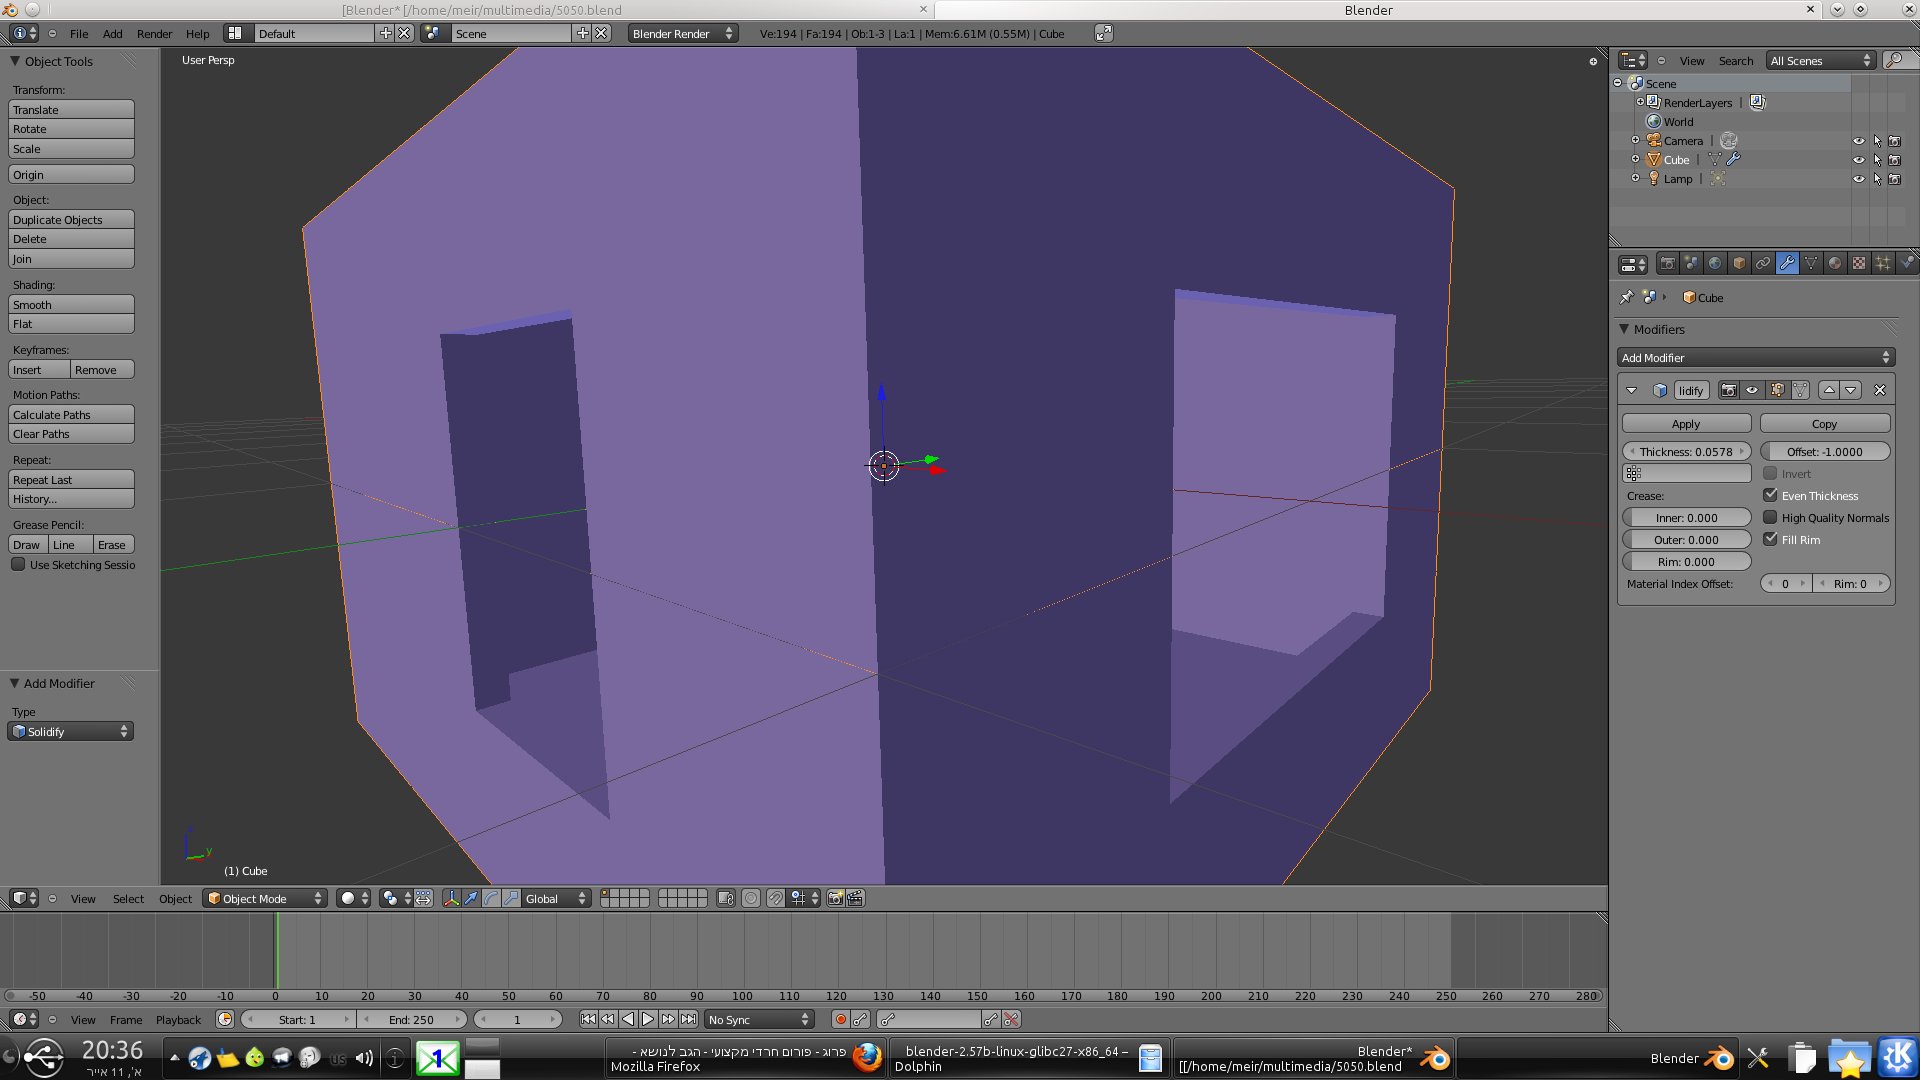Disable Even Thickness checkbox
The image size is (1920, 1080).
pyautogui.click(x=1770, y=496)
